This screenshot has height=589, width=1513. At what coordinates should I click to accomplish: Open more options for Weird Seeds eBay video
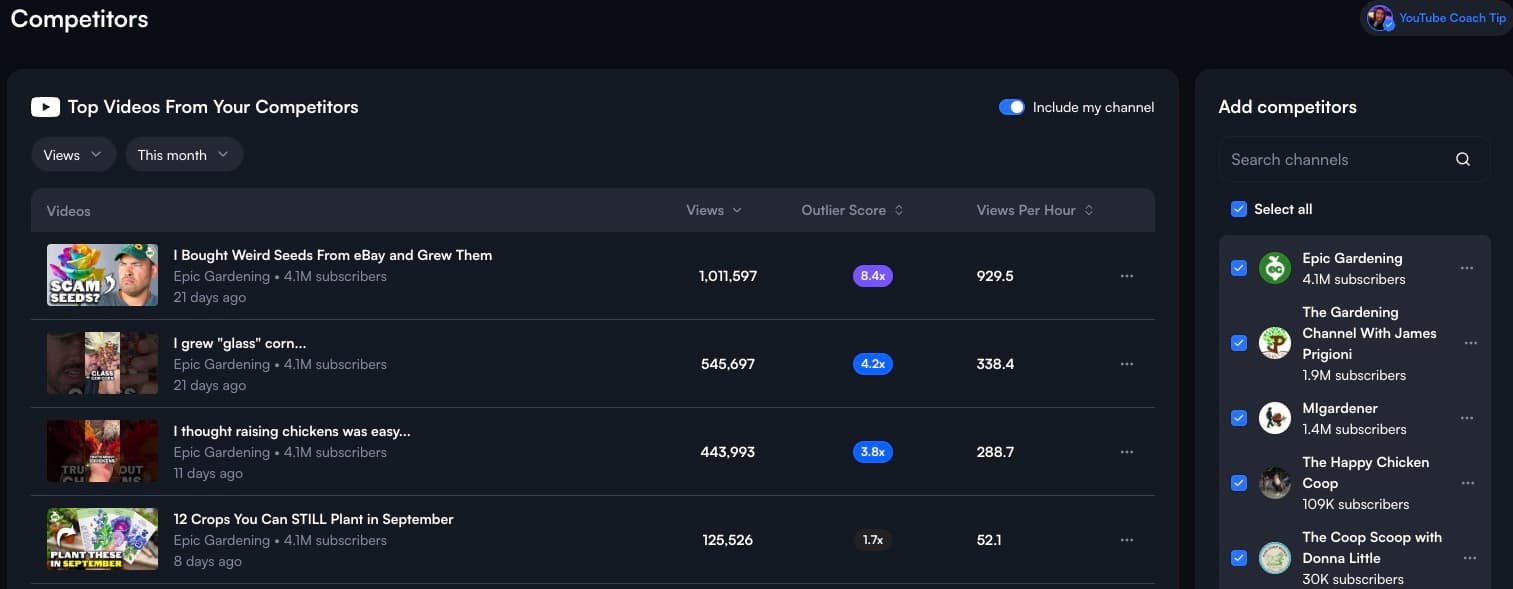click(x=1127, y=276)
